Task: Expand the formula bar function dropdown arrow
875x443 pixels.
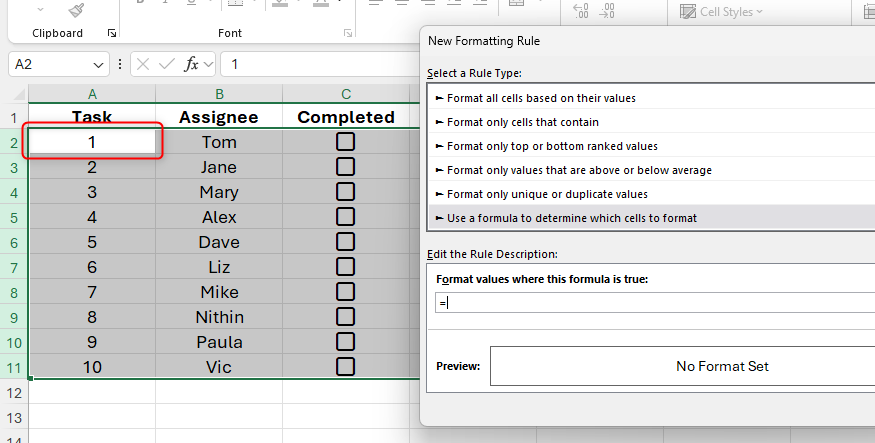Action: pyautogui.click(x=209, y=64)
